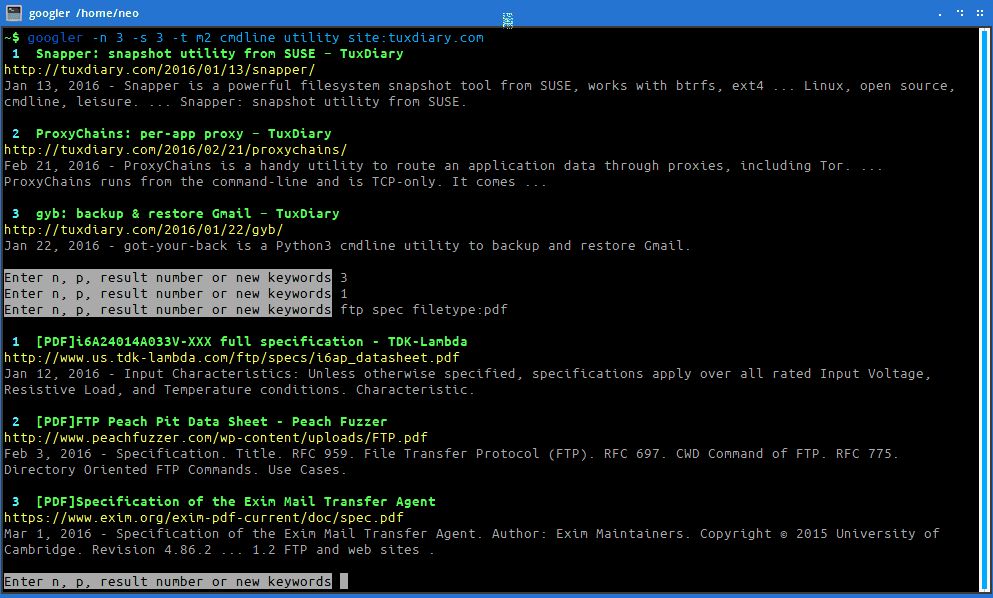Open the tuxdiary.com gyb URL

tap(143, 230)
